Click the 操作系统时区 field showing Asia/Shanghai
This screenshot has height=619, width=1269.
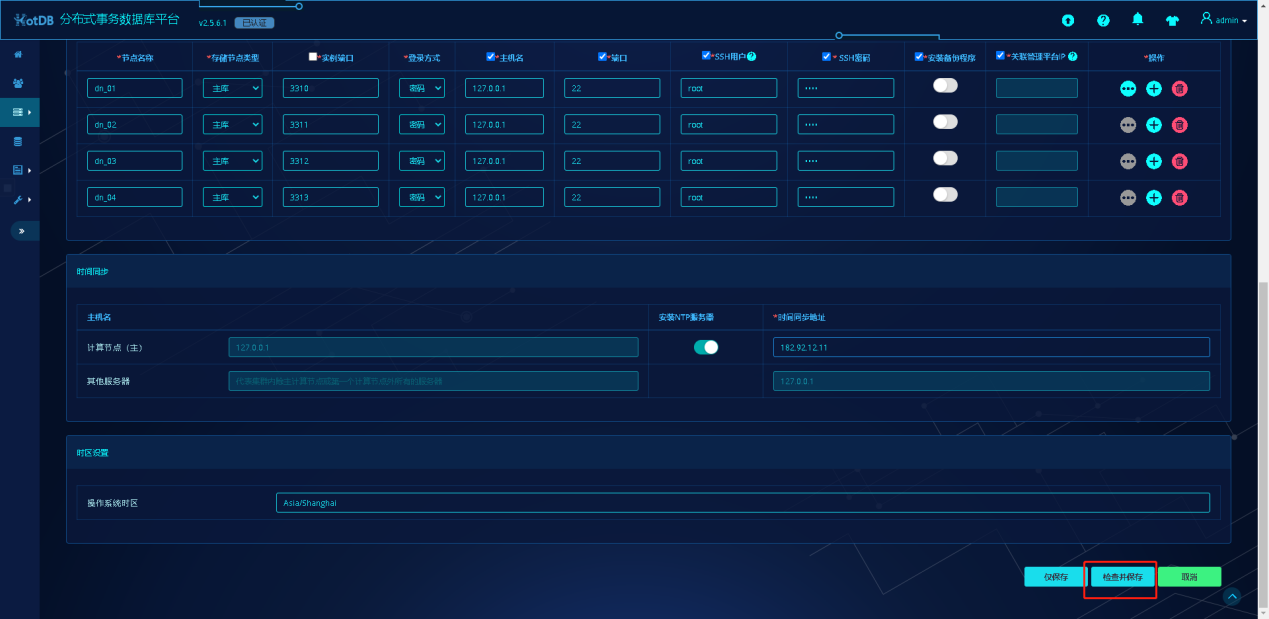[x=743, y=502]
